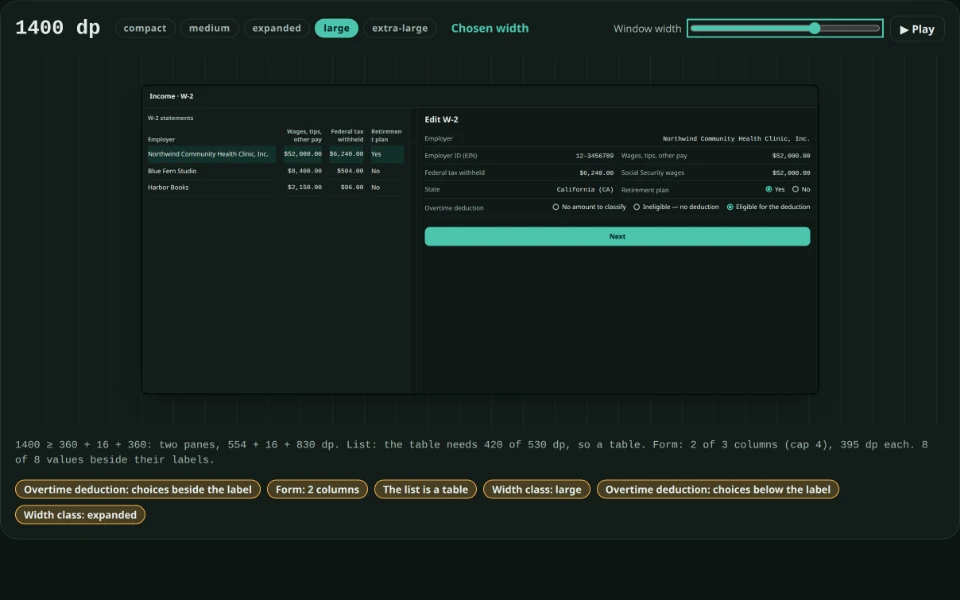Image resolution: width=960 pixels, height=600 pixels.
Task: Click the State value California (CA)
Action: 585,190
